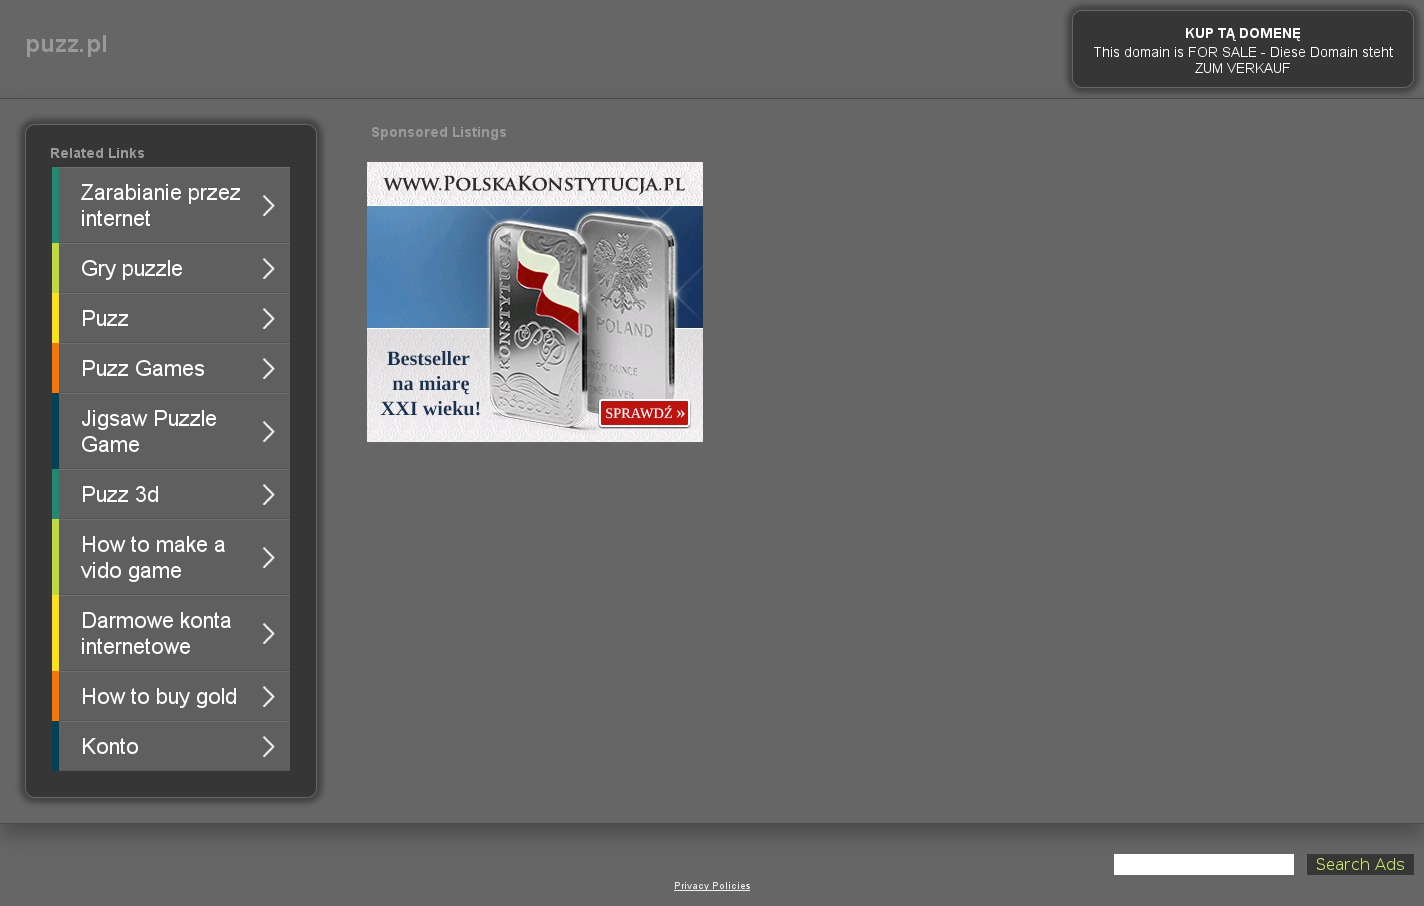Click the SPRAWDŹ button in the ad
Image resolution: width=1424 pixels, height=906 pixels.
tap(644, 413)
